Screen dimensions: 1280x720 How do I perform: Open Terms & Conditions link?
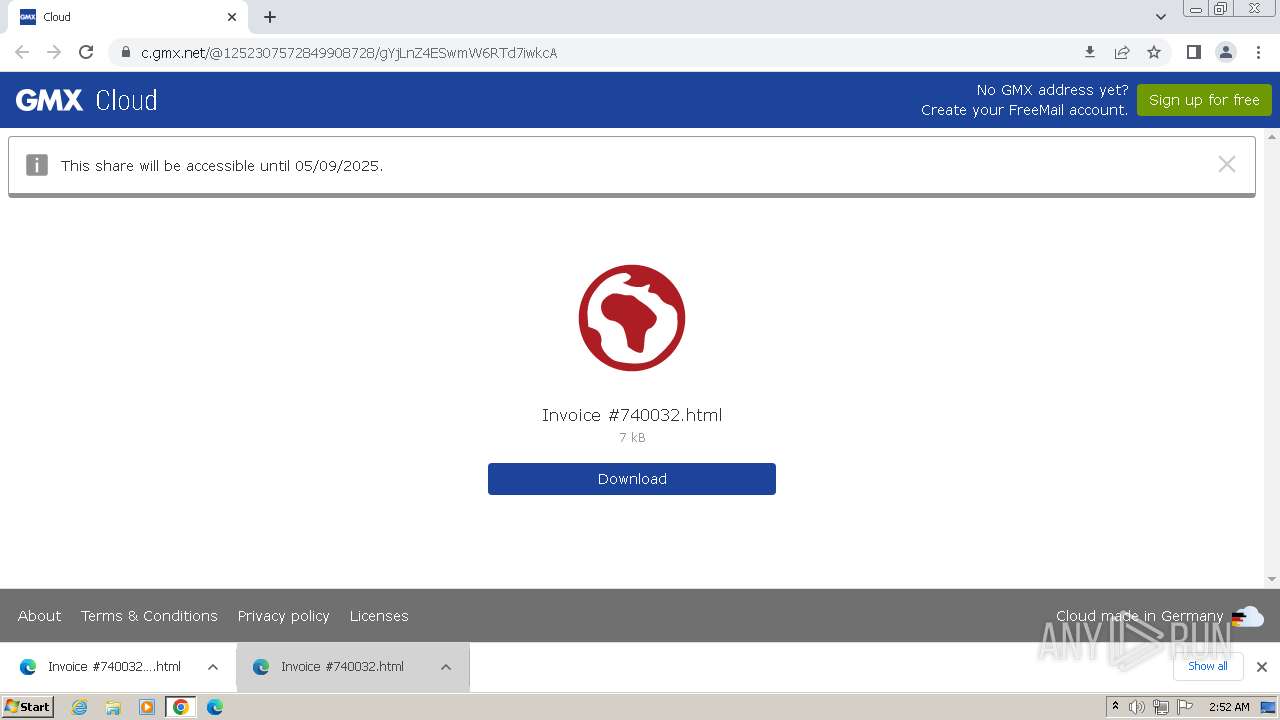149,616
